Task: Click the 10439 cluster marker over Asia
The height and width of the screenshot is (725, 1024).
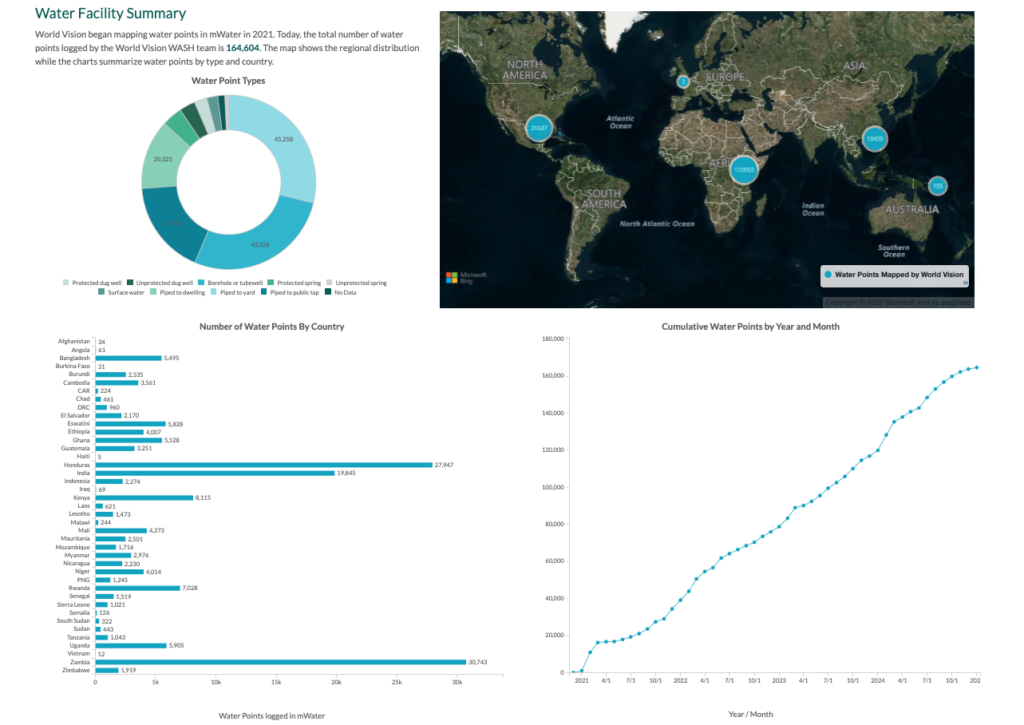Action: (x=874, y=138)
